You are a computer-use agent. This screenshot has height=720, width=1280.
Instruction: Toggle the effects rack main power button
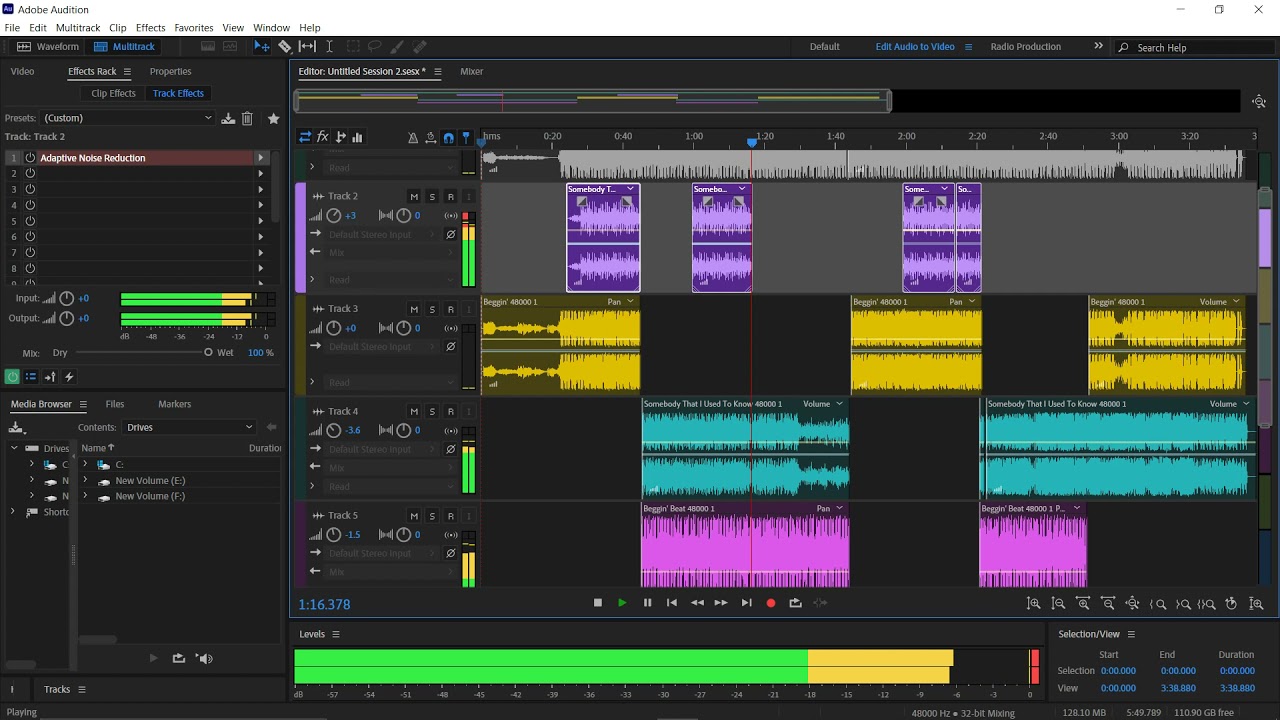12,377
